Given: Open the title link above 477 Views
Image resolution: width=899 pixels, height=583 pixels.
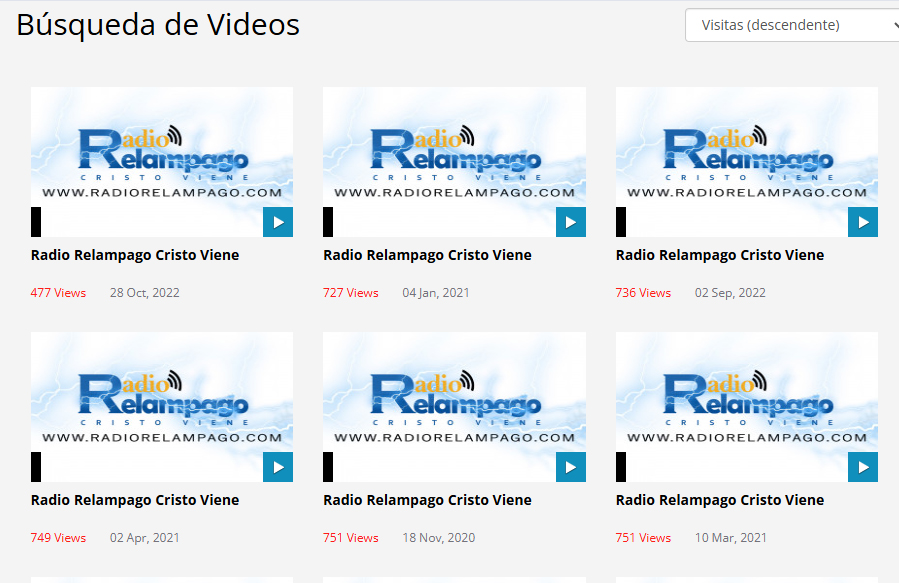Looking at the screenshot, I should [135, 255].
